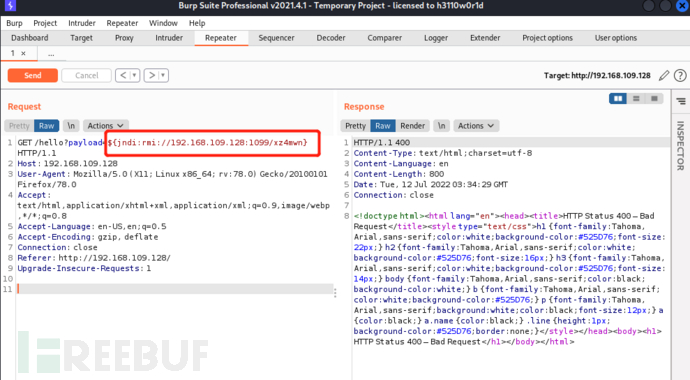Open the INSPECTOR side panel
This screenshot has height=380, width=690.
[680, 146]
